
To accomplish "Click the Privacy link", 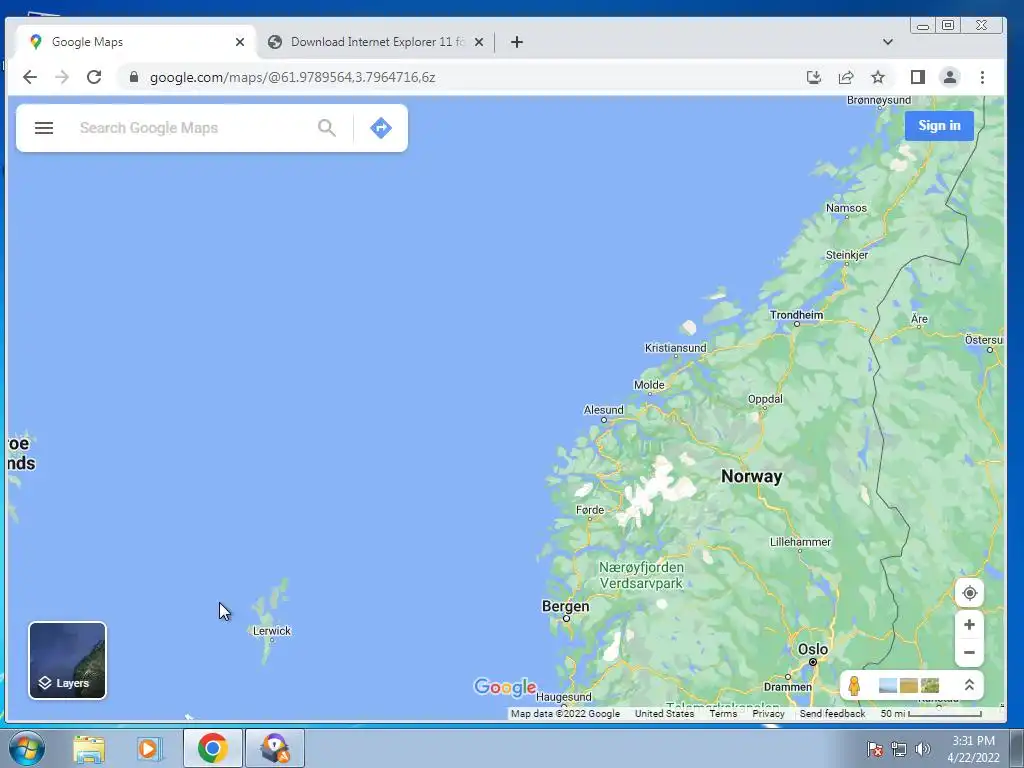I will click(768, 713).
